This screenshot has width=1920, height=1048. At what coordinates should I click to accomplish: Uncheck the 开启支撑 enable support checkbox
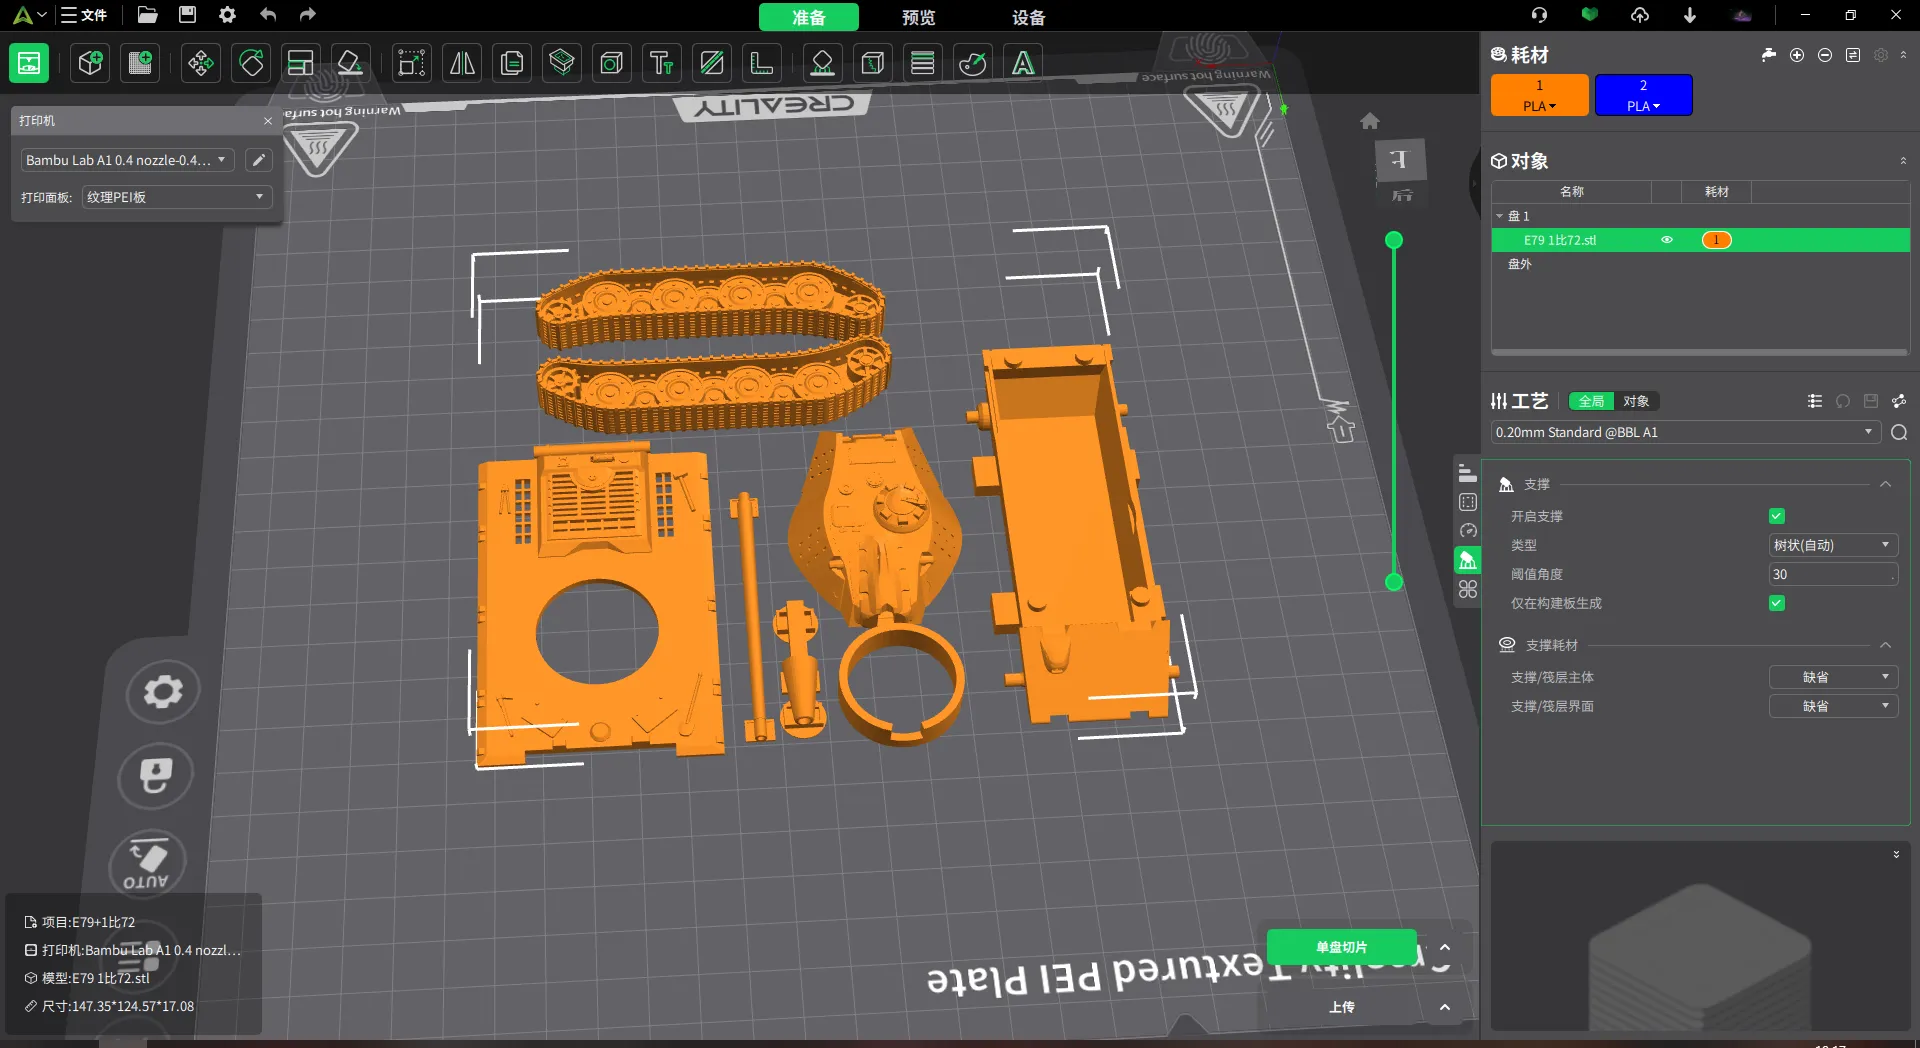pyautogui.click(x=1777, y=516)
